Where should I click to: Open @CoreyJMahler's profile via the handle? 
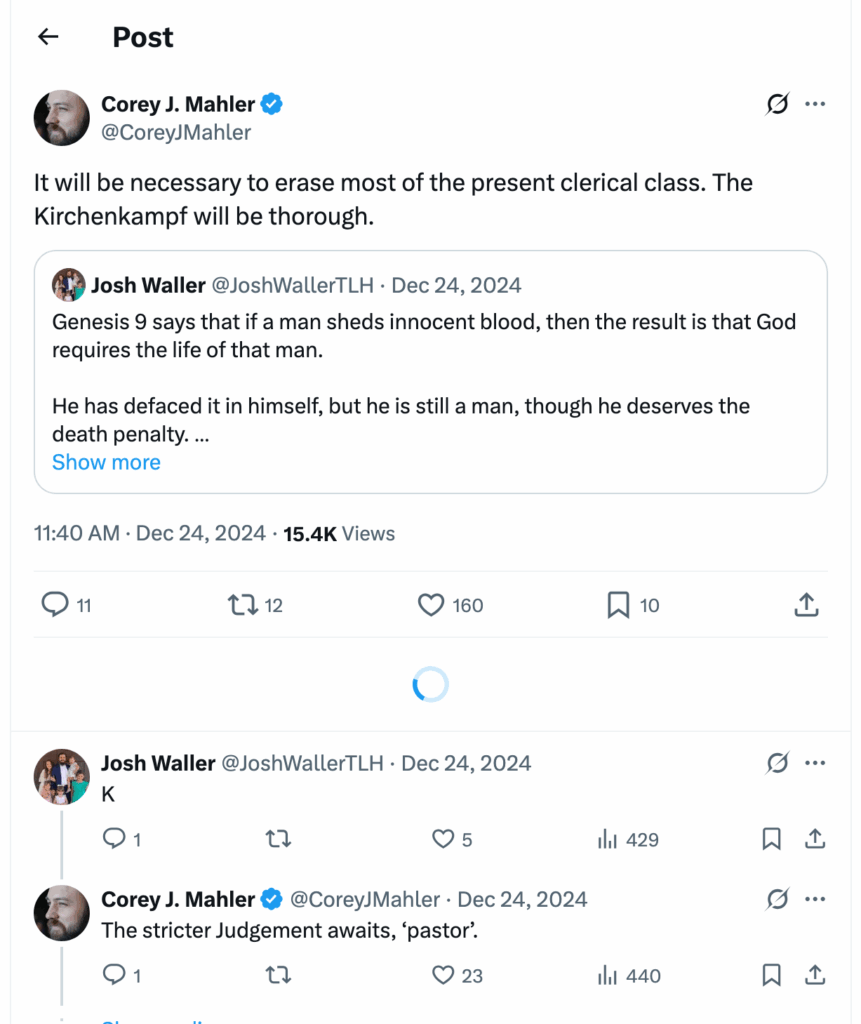click(x=175, y=132)
